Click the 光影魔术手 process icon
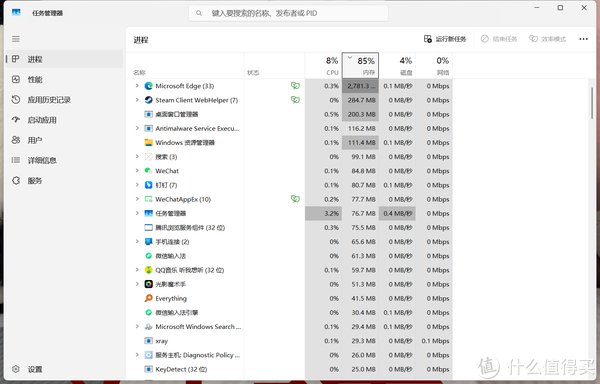Viewport: 600px width, 384px height. (148, 284)
